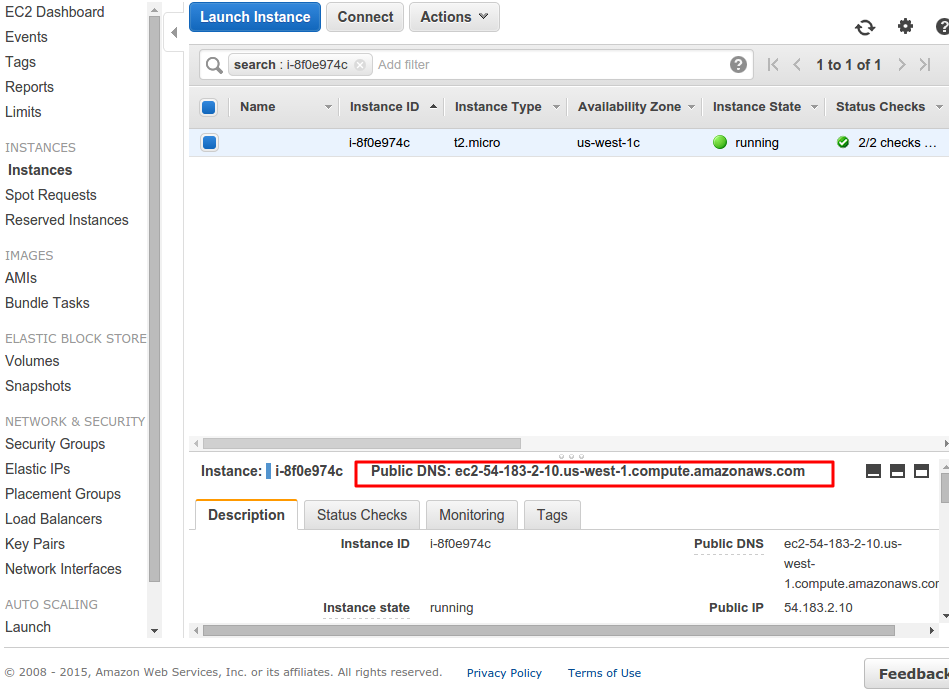949x690 pixels.
Task: Select Instances in the sidebar
Action: 40,170
